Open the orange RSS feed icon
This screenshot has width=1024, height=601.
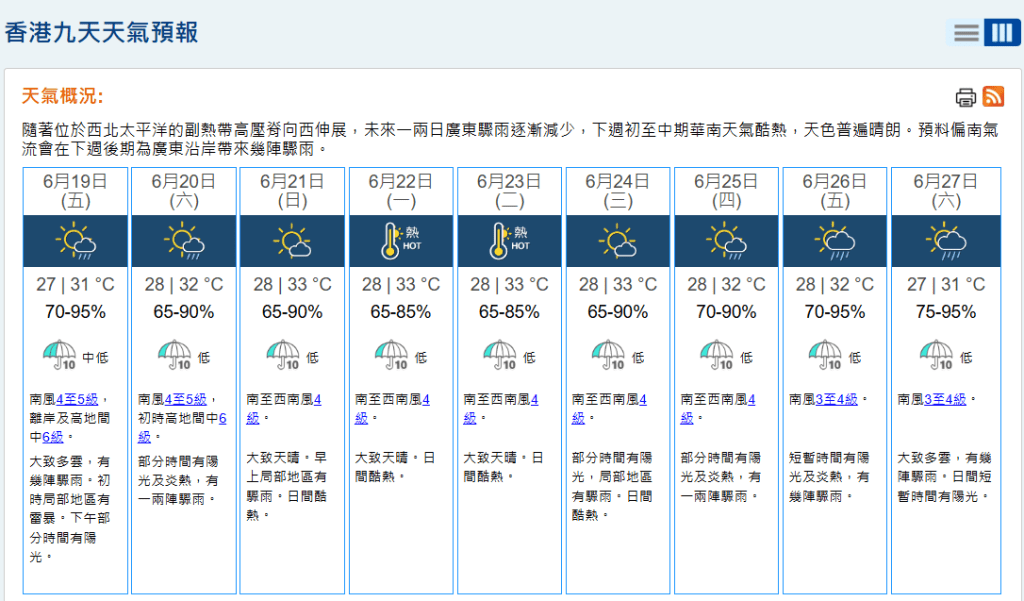tap(993, 96)
